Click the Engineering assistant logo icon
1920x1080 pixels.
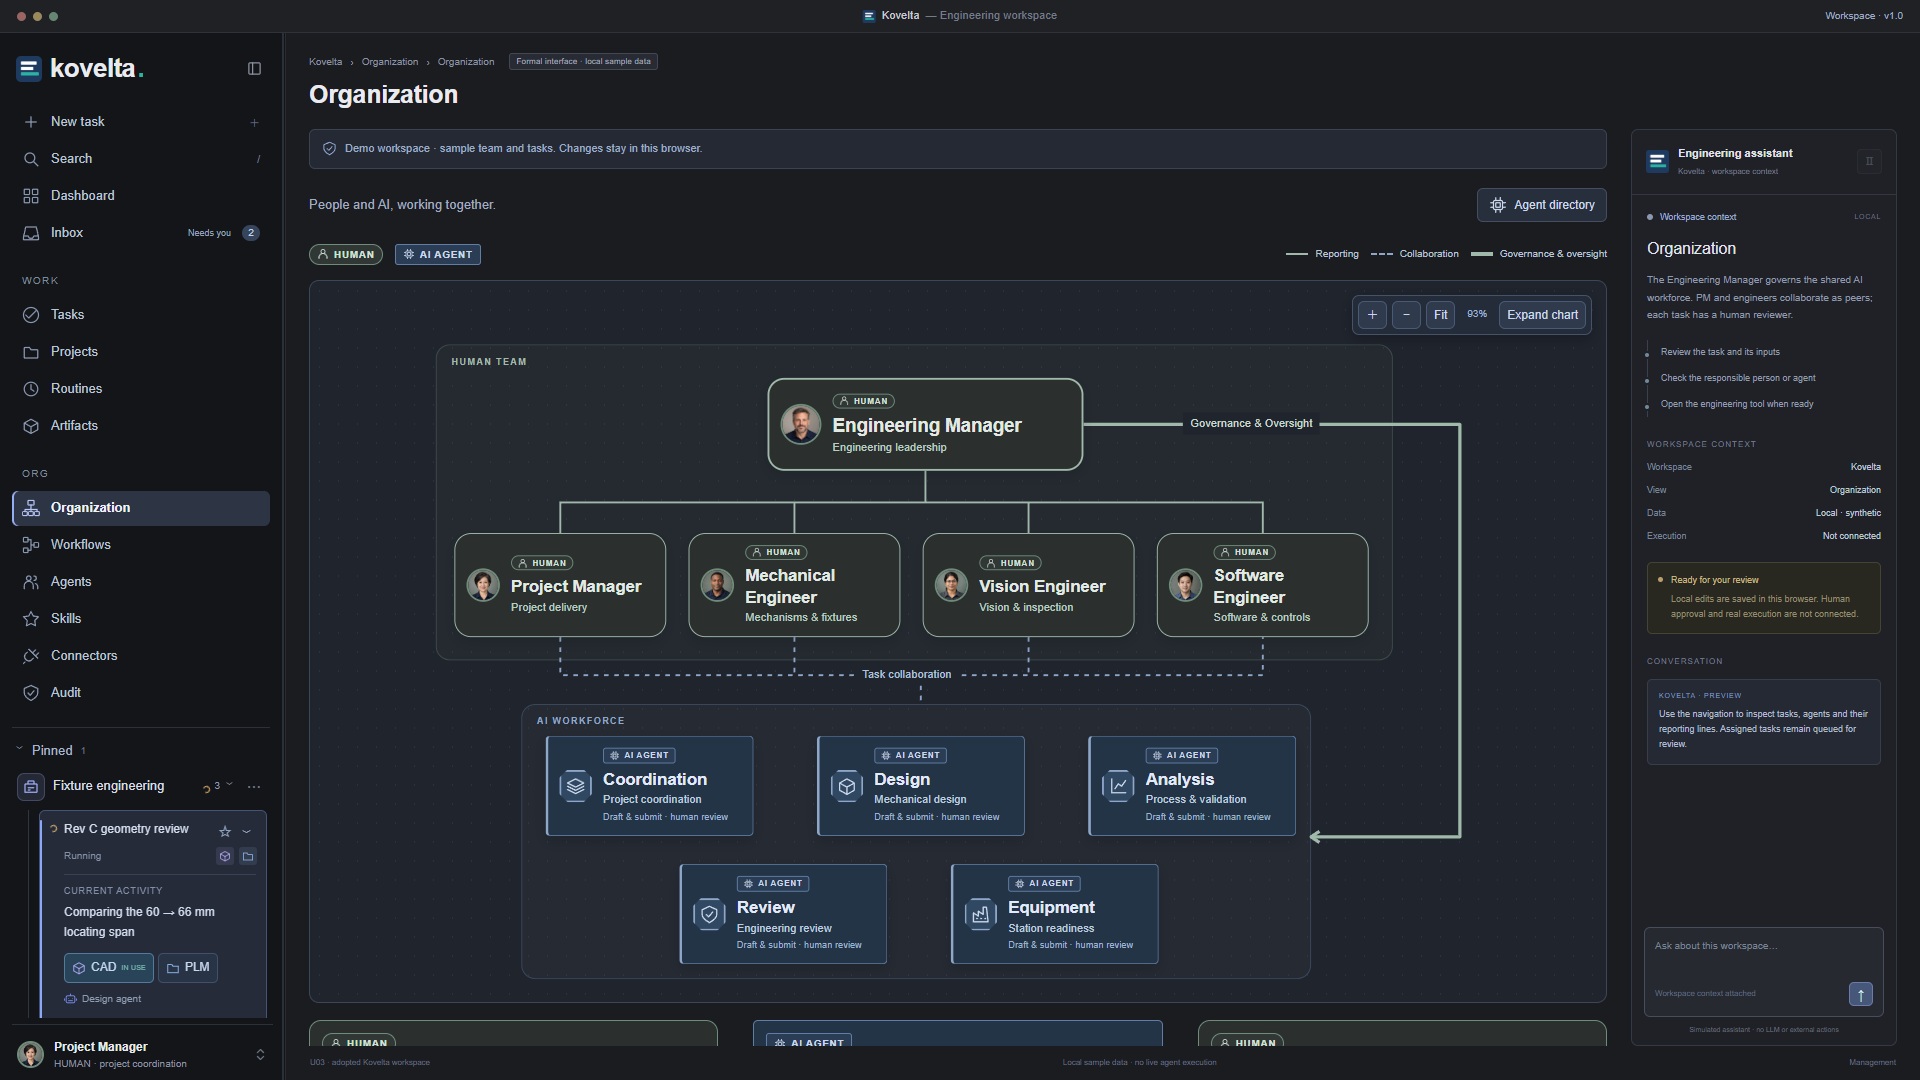[1658, 161]
